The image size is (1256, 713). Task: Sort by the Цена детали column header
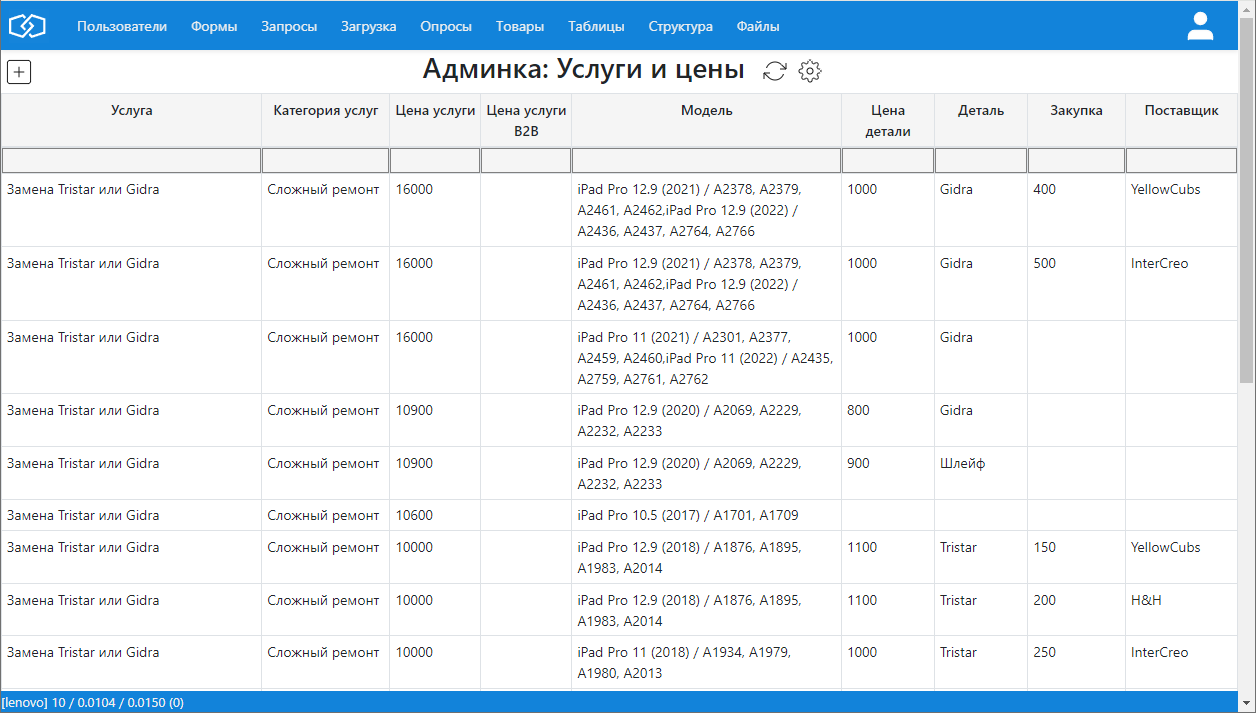point(888,121)
